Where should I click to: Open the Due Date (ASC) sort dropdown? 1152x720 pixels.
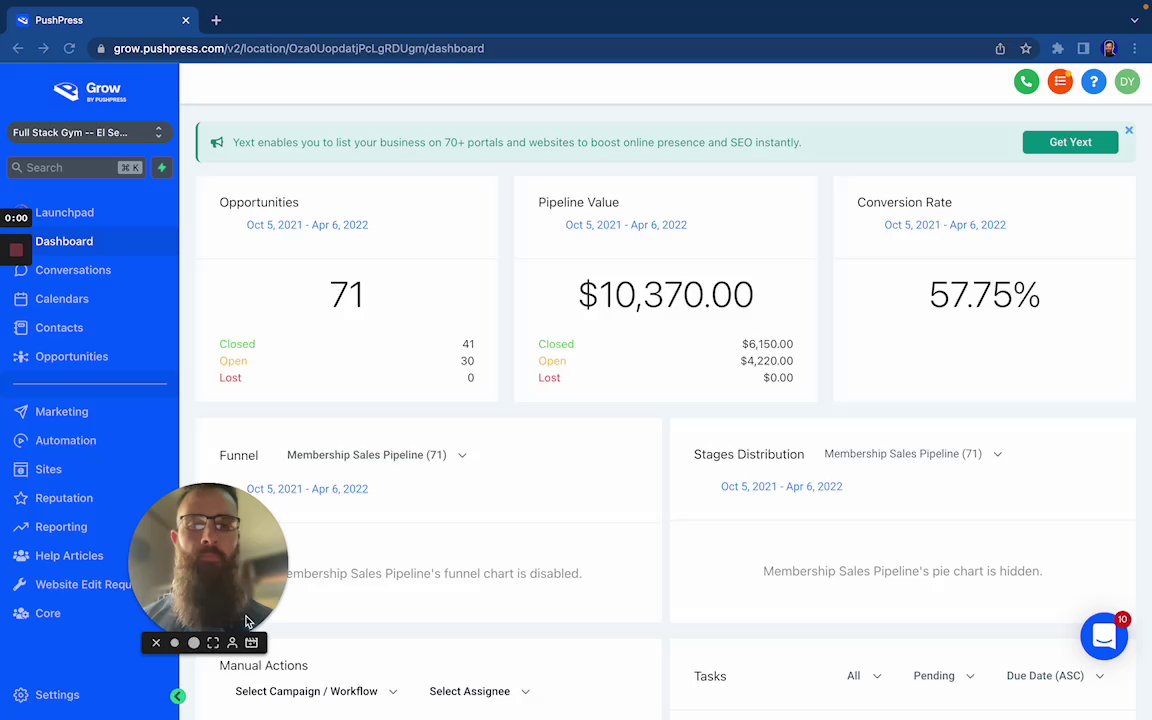coord(1055,676)
